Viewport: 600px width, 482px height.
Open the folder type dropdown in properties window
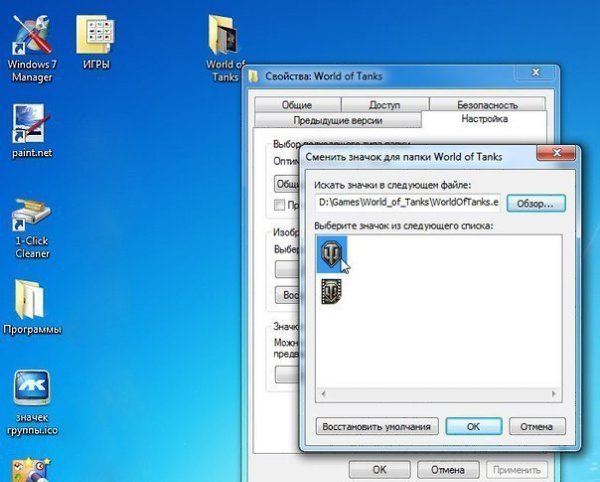tap(287, 184)
